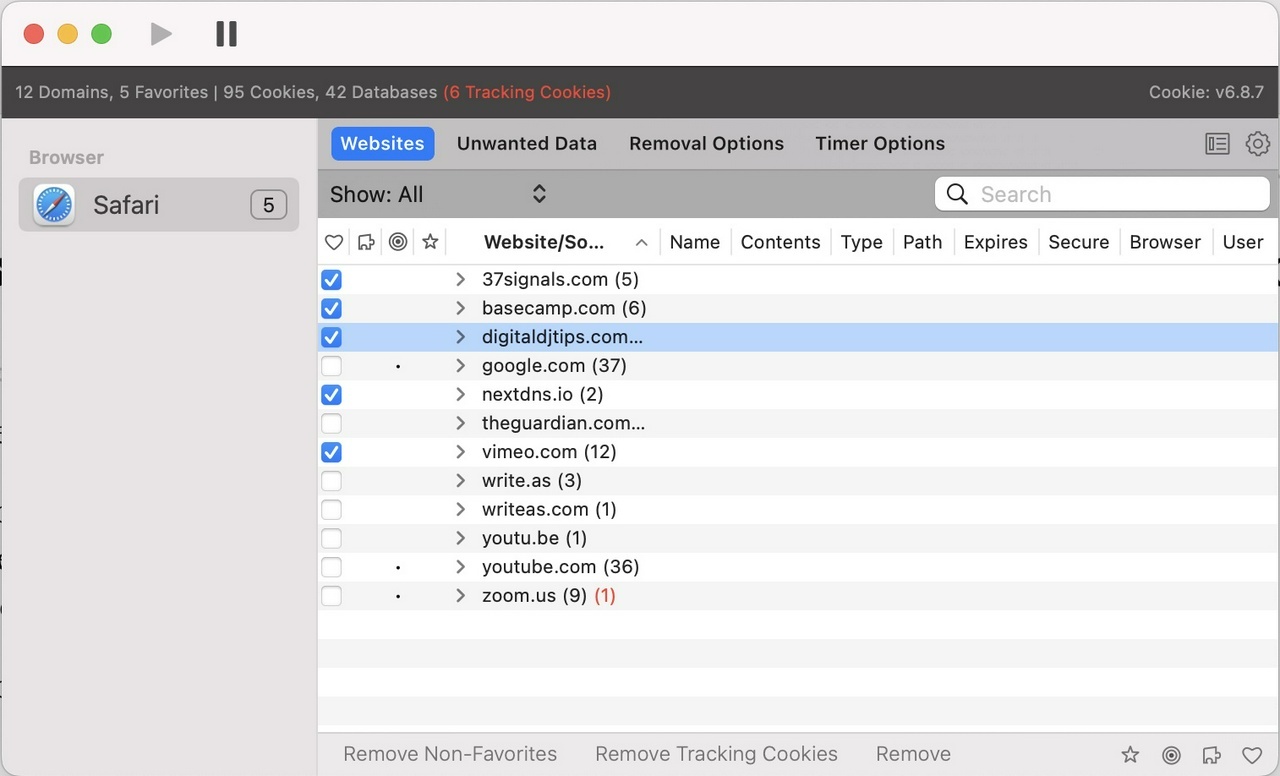Select Safari in the browser sidebar
The image size is (1280, 776).
(159, 205)
